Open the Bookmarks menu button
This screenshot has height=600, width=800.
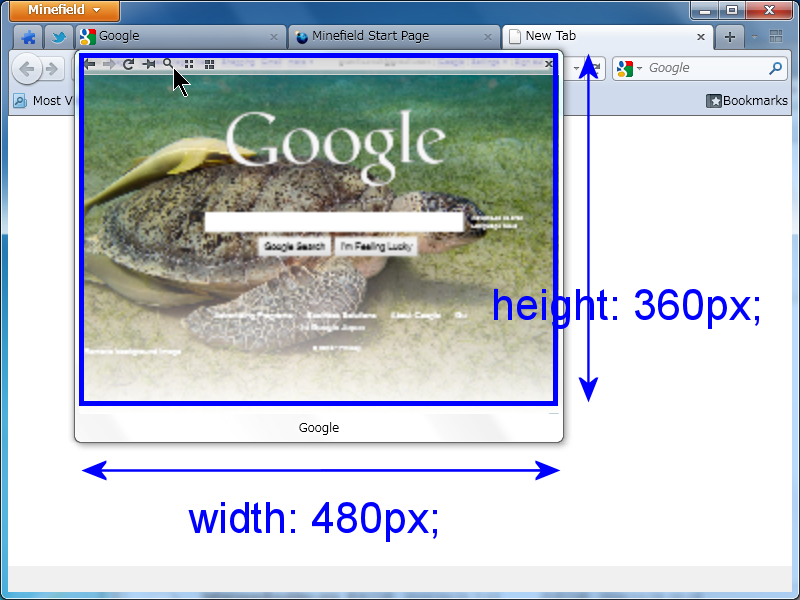(747, 101)
